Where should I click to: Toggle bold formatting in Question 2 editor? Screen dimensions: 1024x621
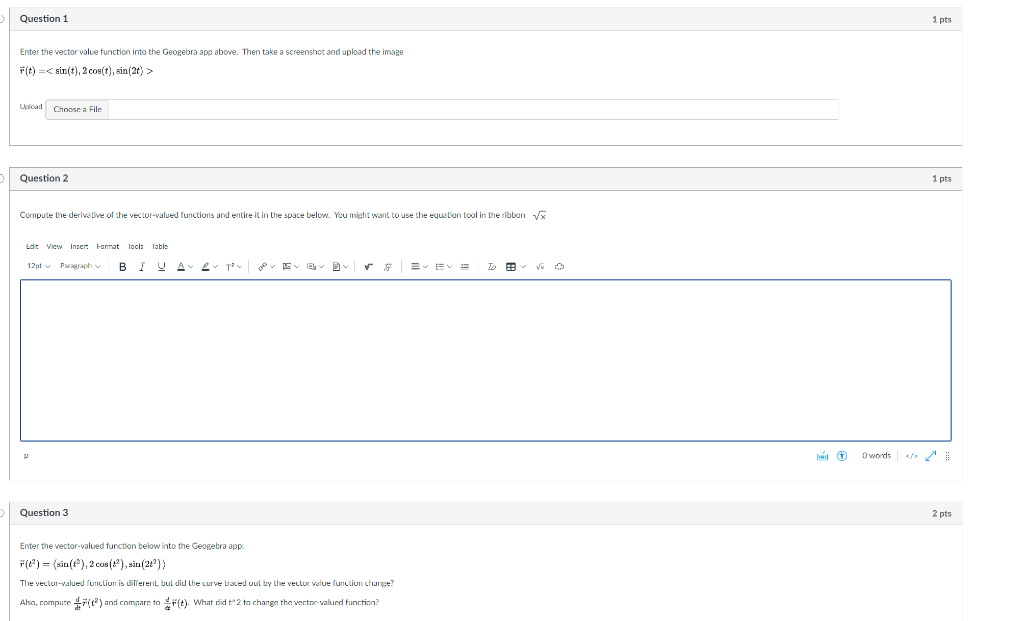(122, 266)
